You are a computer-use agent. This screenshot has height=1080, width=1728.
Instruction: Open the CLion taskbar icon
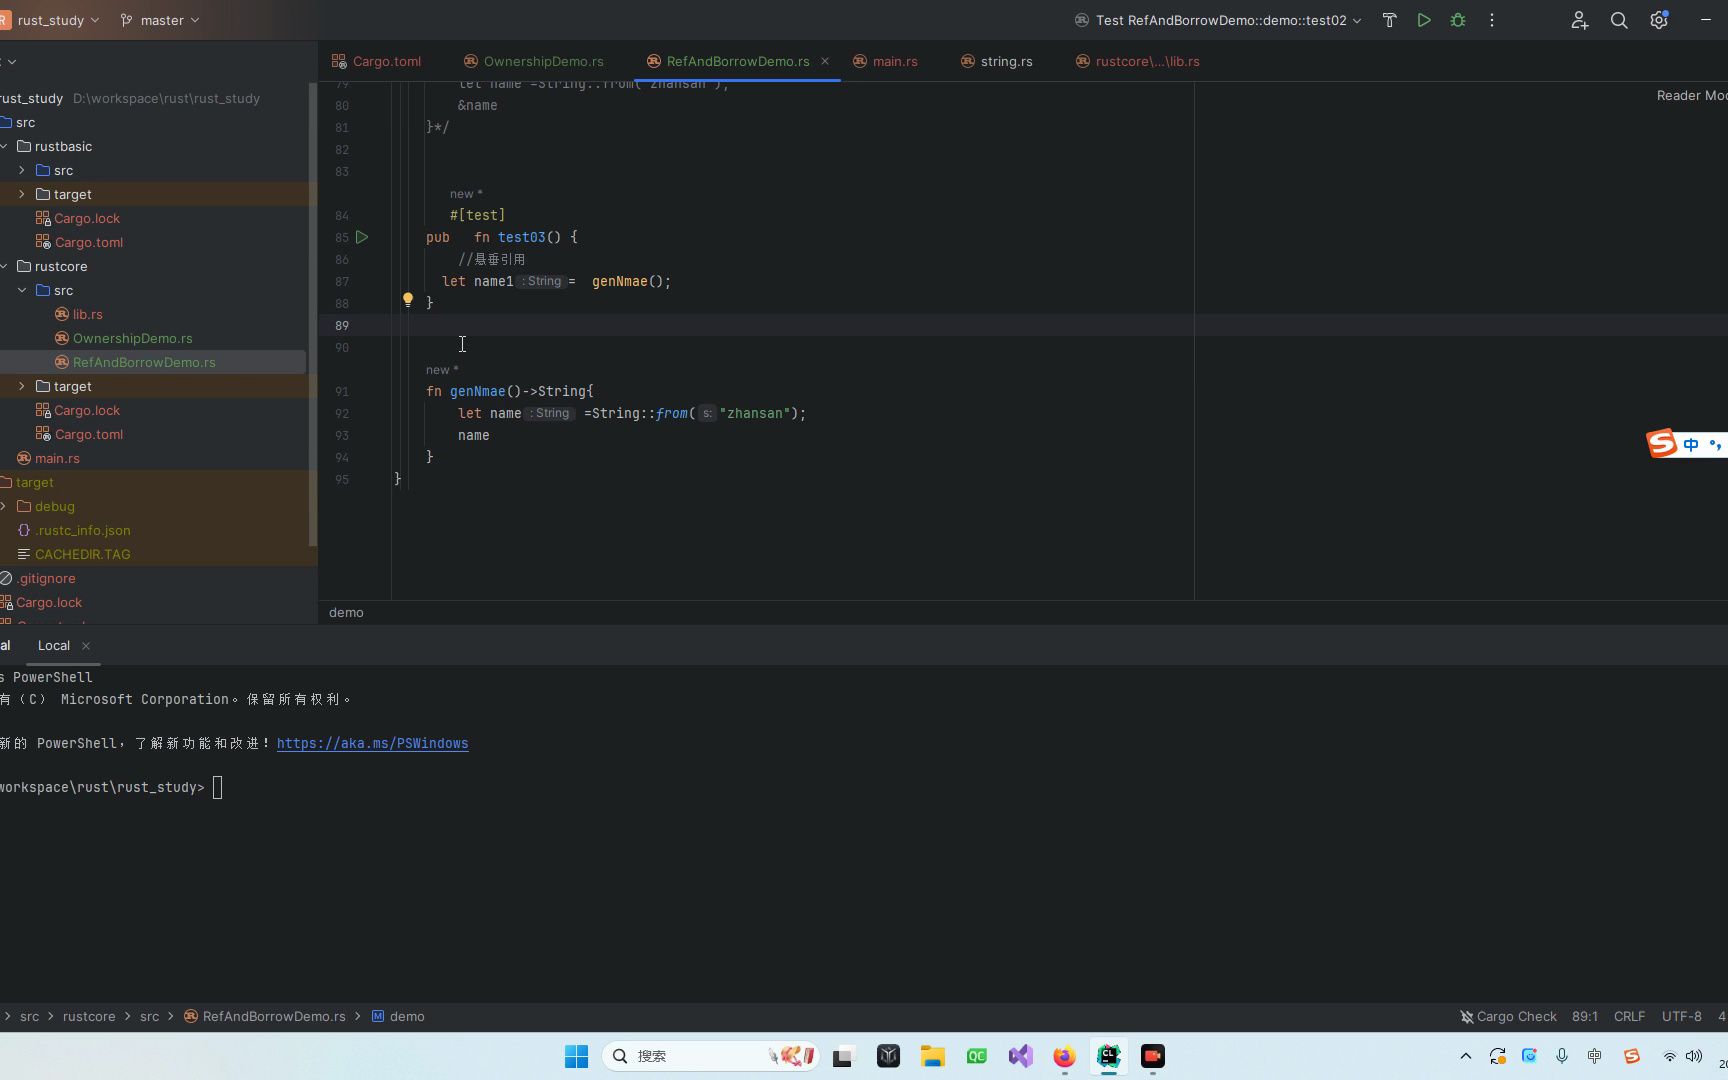[x=1109, y=1056]
